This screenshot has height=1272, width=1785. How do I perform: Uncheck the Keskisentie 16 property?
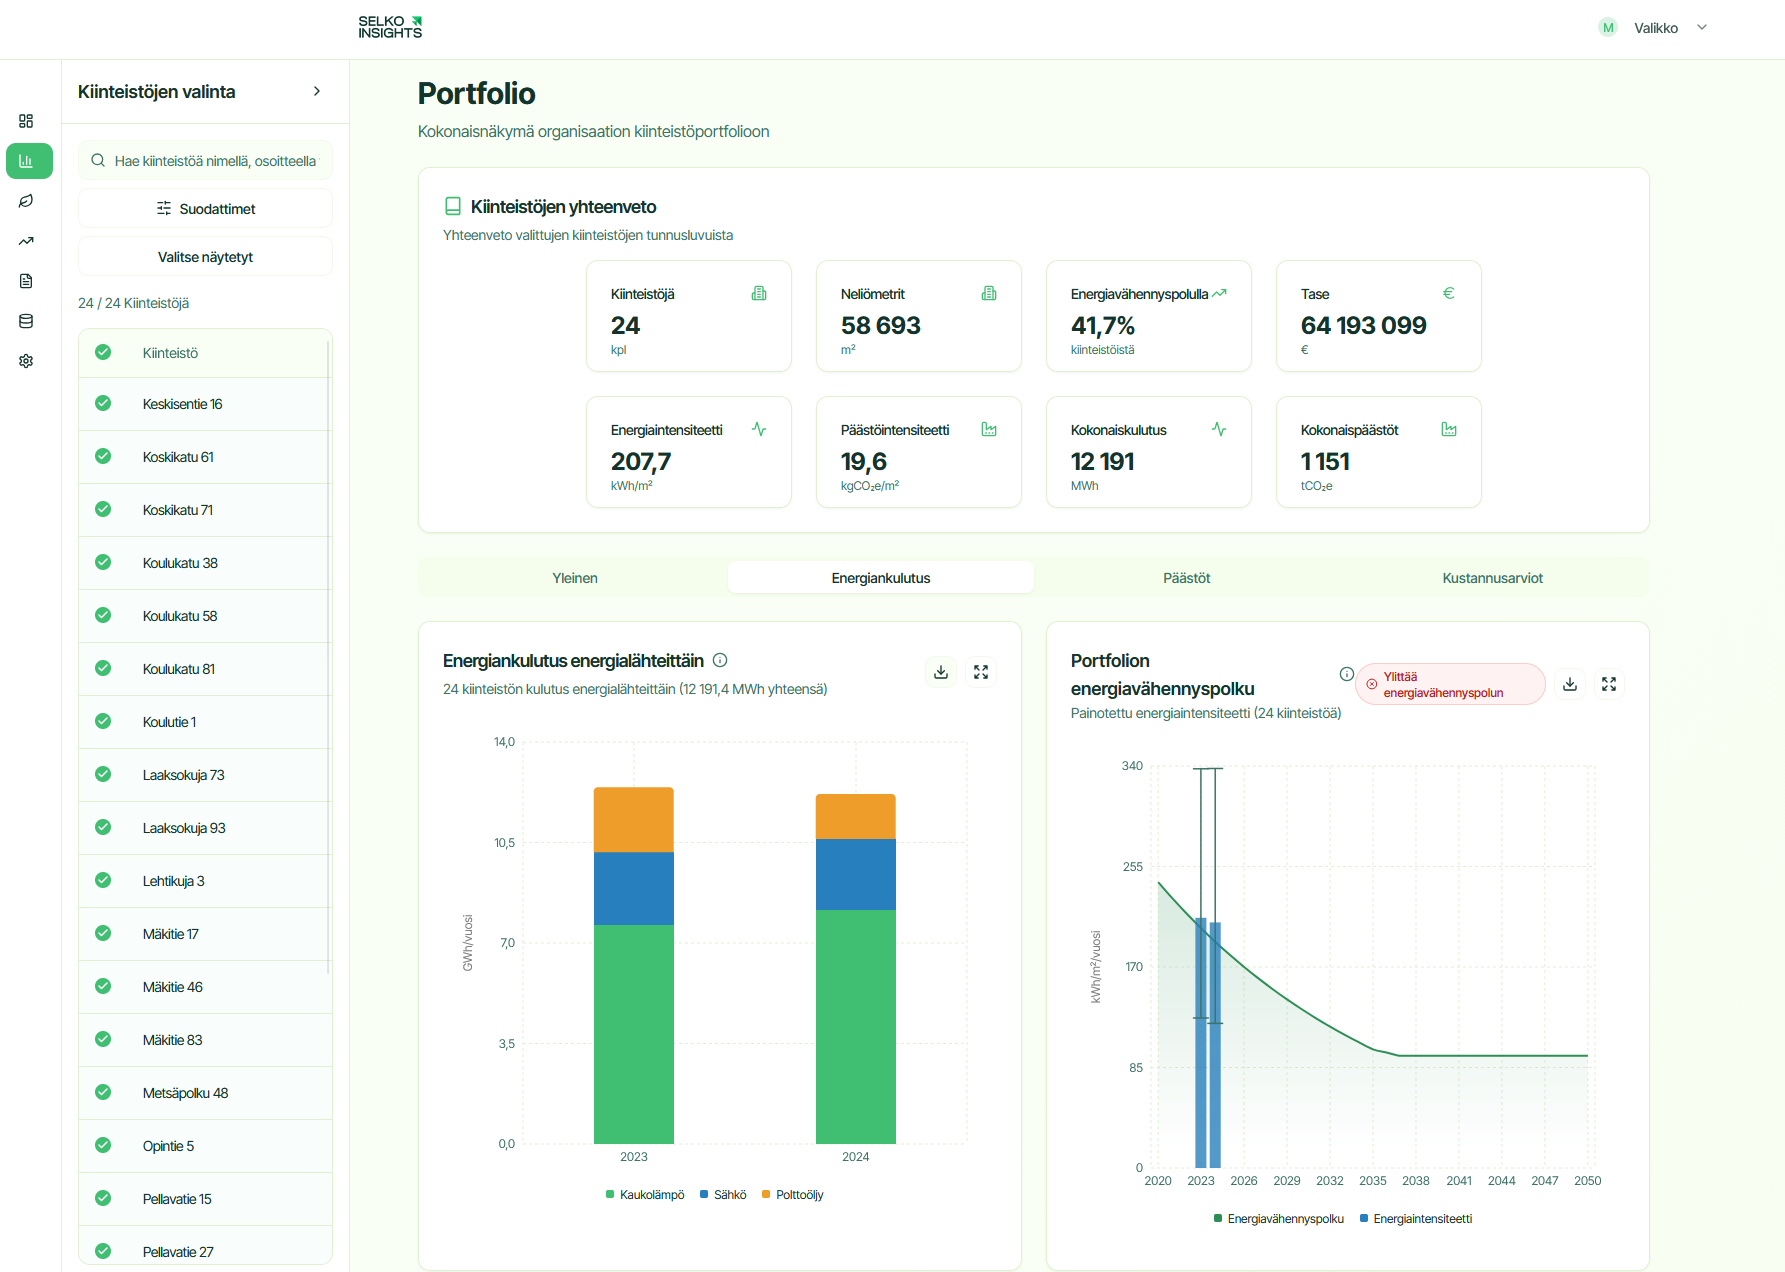tap(103, 403)
